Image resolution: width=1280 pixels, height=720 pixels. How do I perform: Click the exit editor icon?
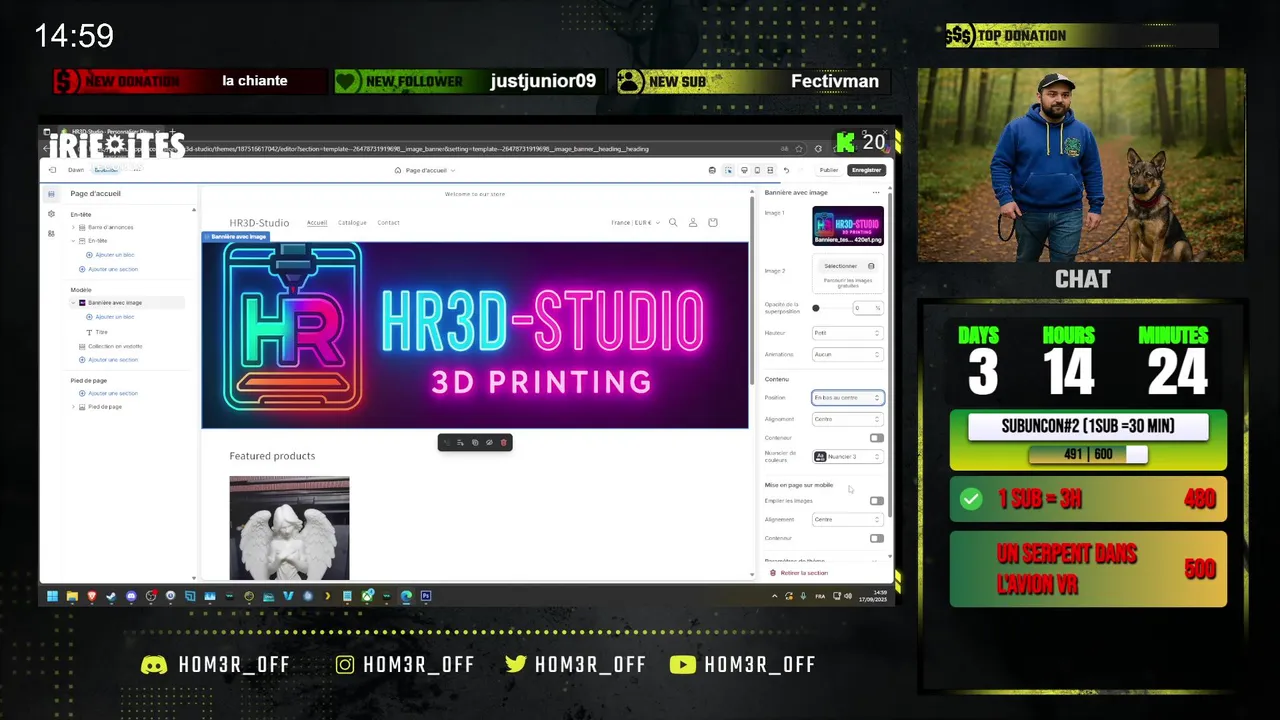[52, 170]
